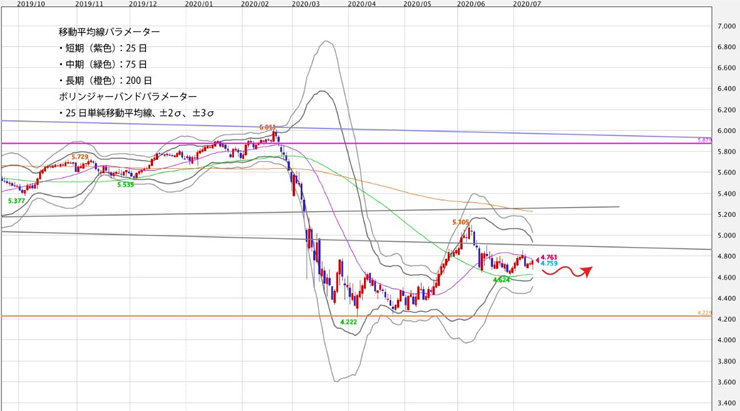Click the 5.200 price axis label
Image resolution: width=740 pixels, height=411 pixels.
[727, 214]
